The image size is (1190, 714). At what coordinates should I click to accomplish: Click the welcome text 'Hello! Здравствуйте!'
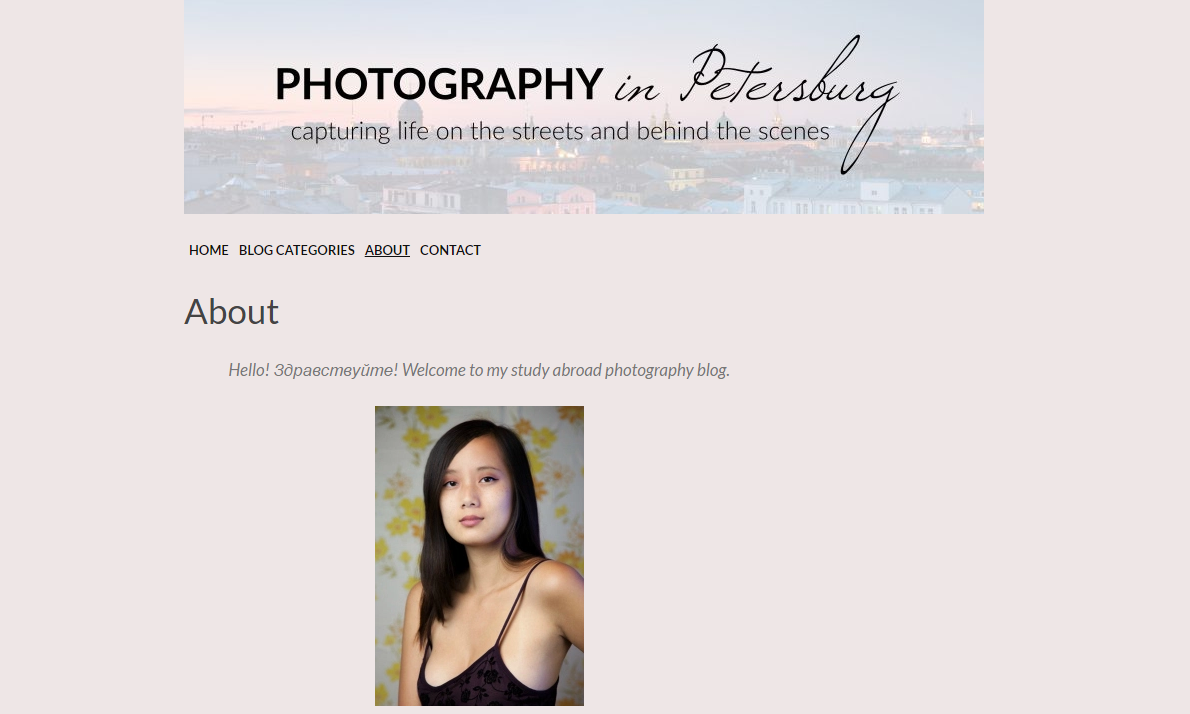[313, 370]
